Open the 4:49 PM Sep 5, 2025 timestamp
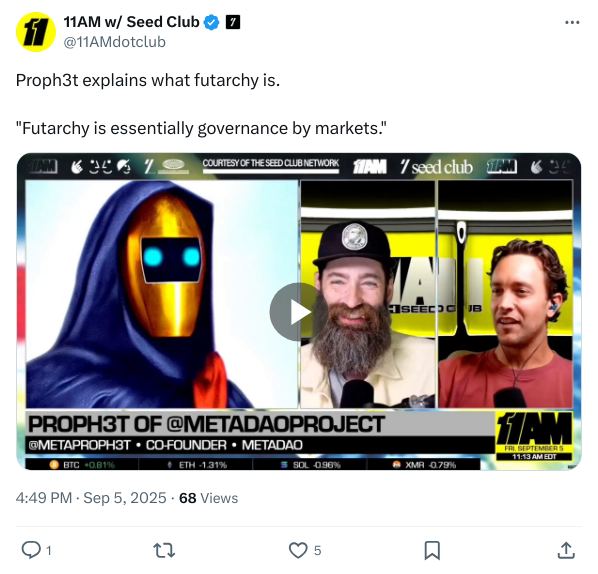Screen dimensions: 598x574 pyautogui.click(x=91, y=498)
